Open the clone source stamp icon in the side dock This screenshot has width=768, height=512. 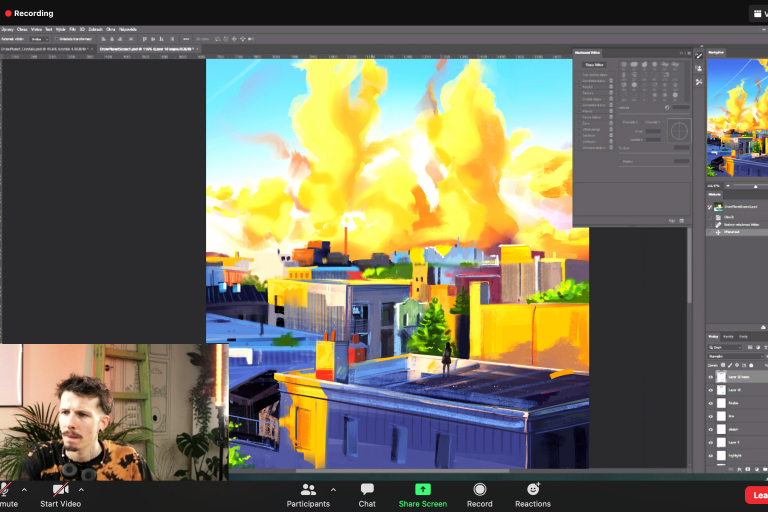point(699,69)
